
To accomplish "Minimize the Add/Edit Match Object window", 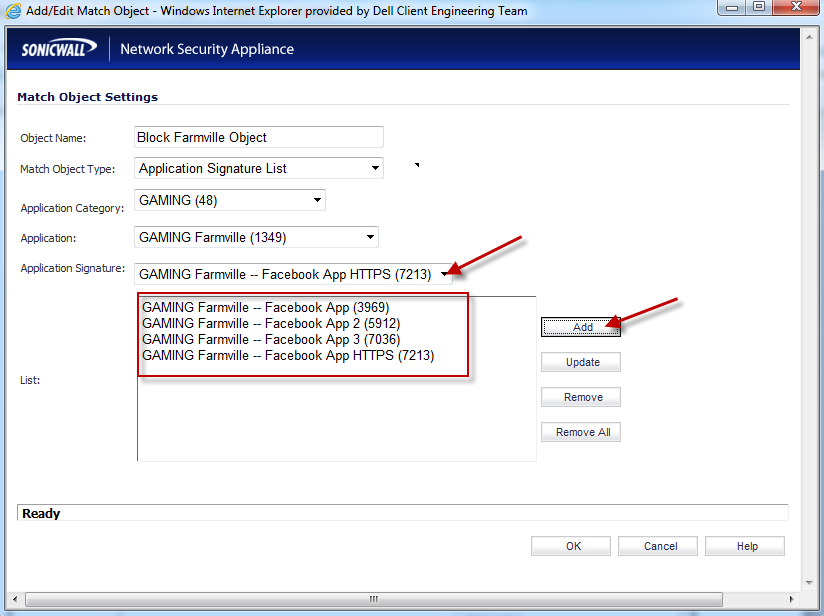I will (x=732, y=7).
